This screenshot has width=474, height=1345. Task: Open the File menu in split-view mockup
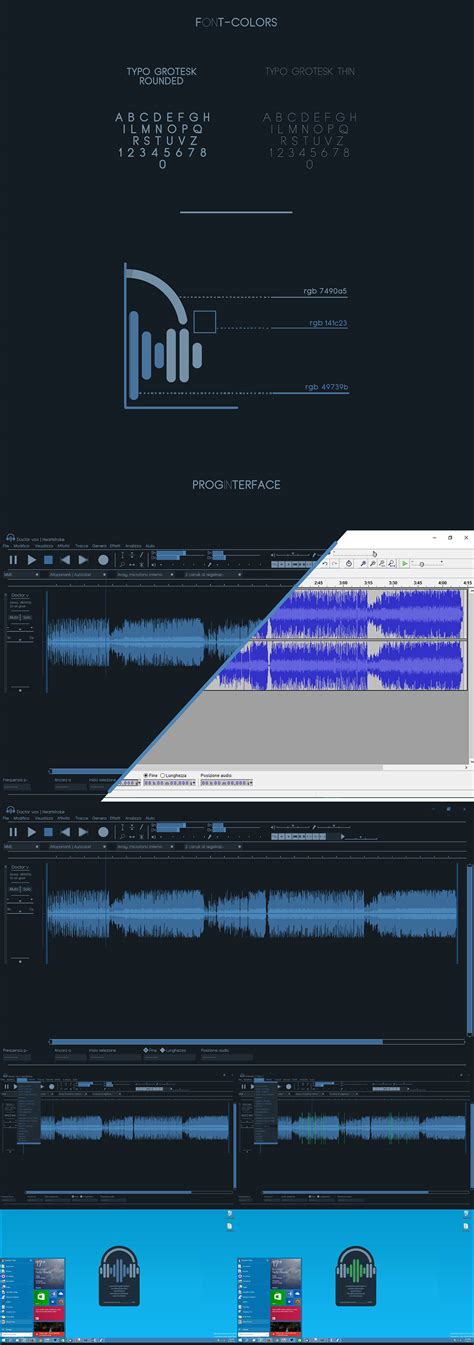(6, 546)
